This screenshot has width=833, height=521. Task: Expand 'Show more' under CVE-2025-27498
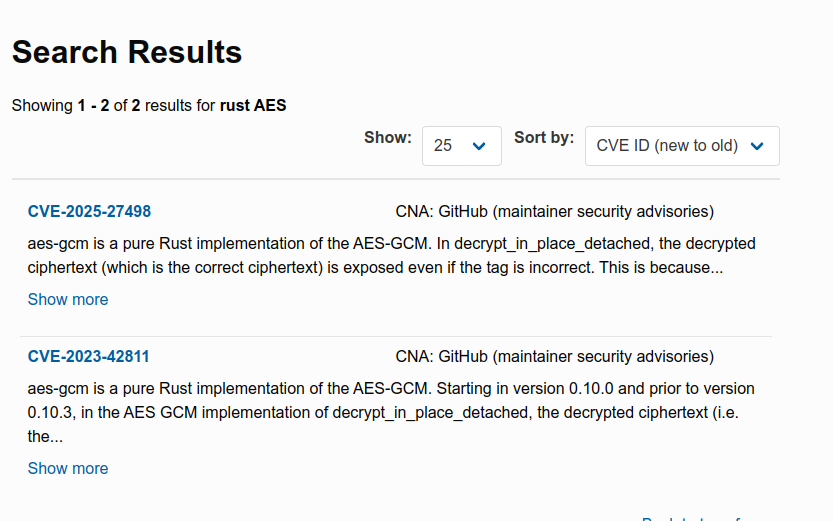(x=68, y=299)
